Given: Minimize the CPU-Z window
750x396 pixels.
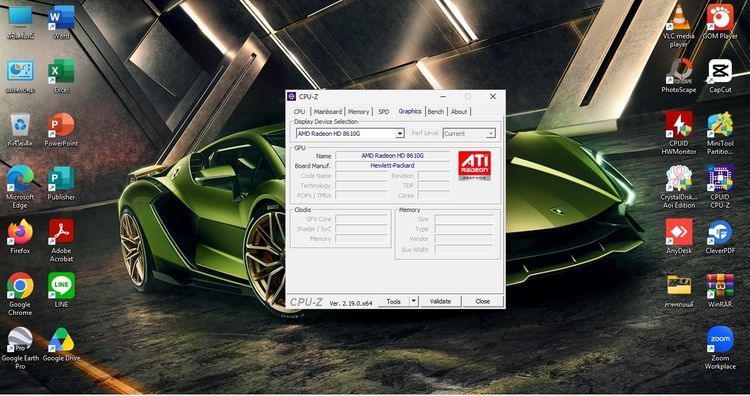Looking at the screenshot, I should tap(443, 97).
